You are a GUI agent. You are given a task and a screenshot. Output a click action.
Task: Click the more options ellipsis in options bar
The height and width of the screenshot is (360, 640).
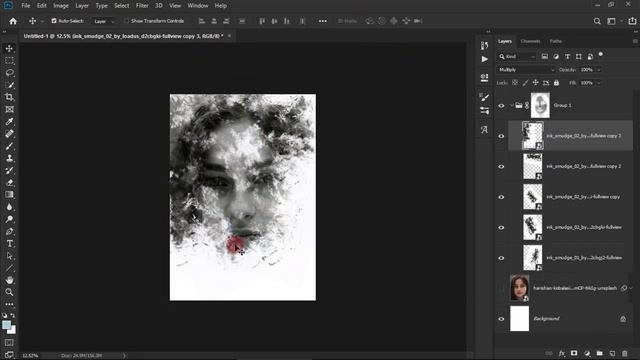pyautogui.click(x=322, y=21)
